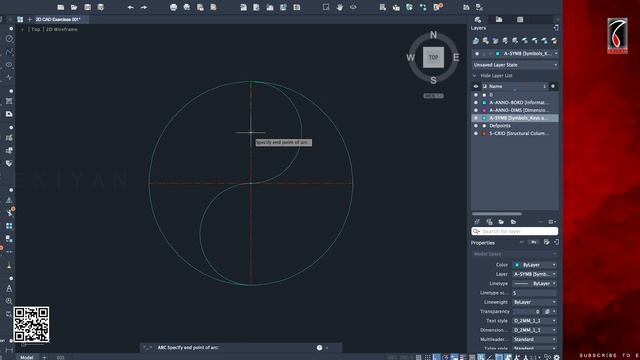Click the E compass direction on ViewCube
This screenshot has height=360, width=640.
456,58
